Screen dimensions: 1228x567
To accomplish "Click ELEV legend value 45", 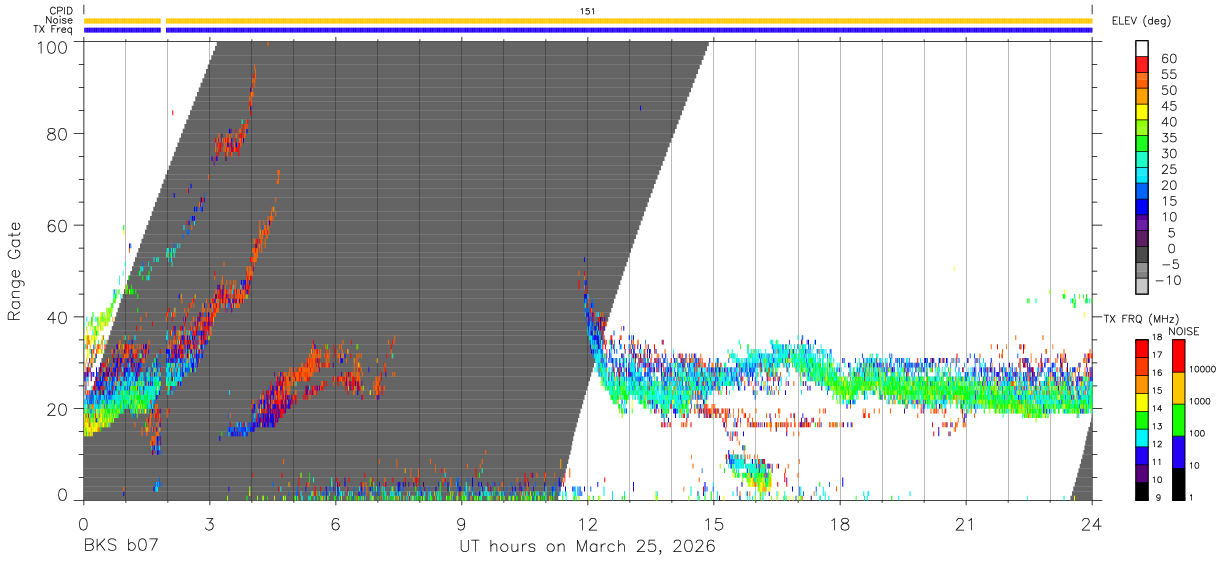I will coord(1168,106).
